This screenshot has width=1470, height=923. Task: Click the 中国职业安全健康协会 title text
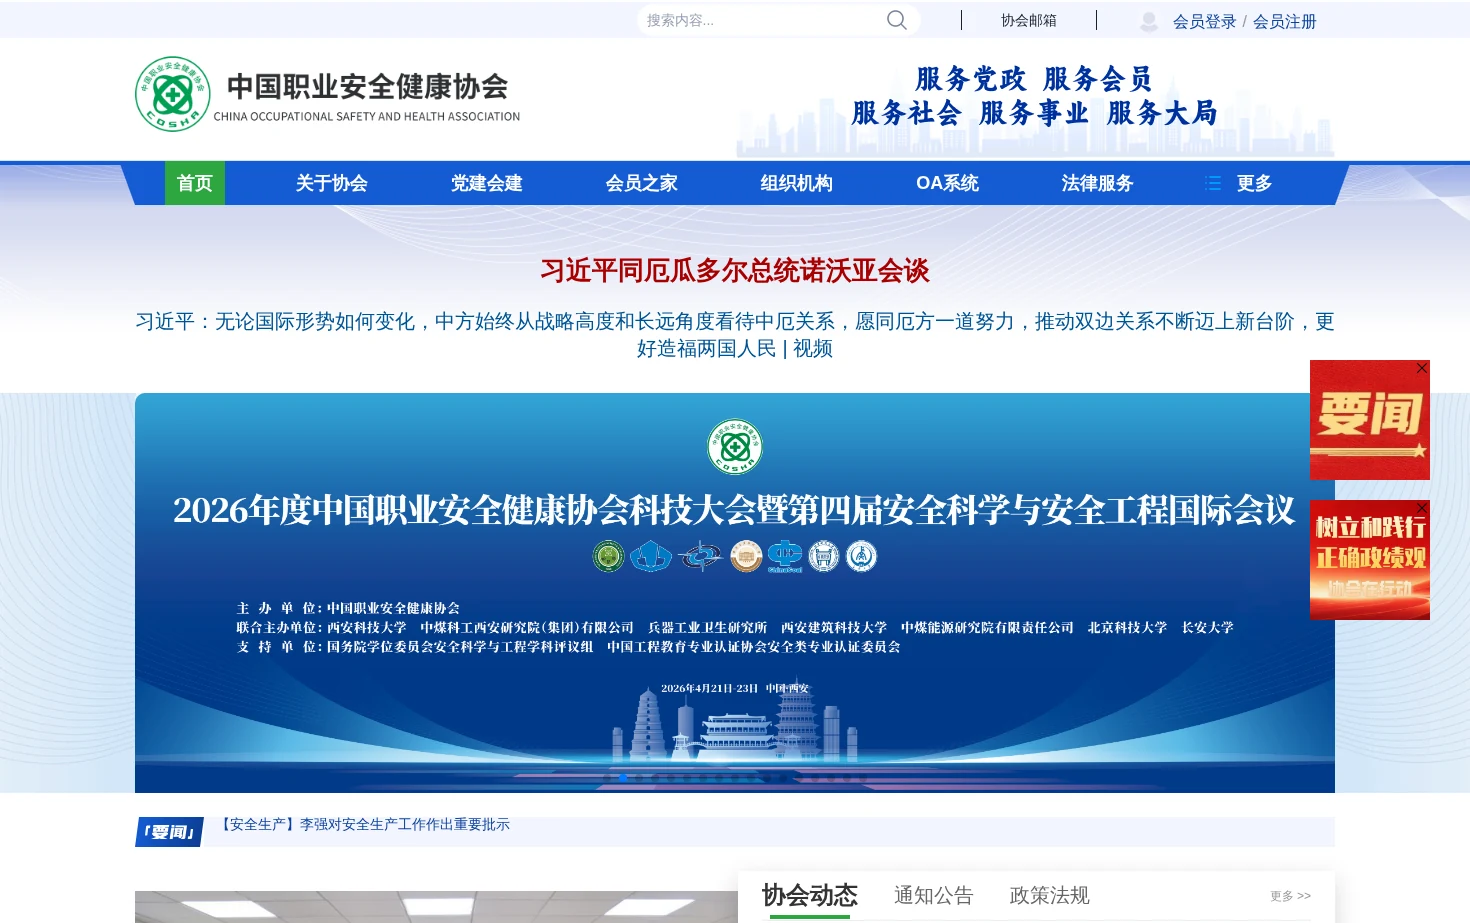368,87
